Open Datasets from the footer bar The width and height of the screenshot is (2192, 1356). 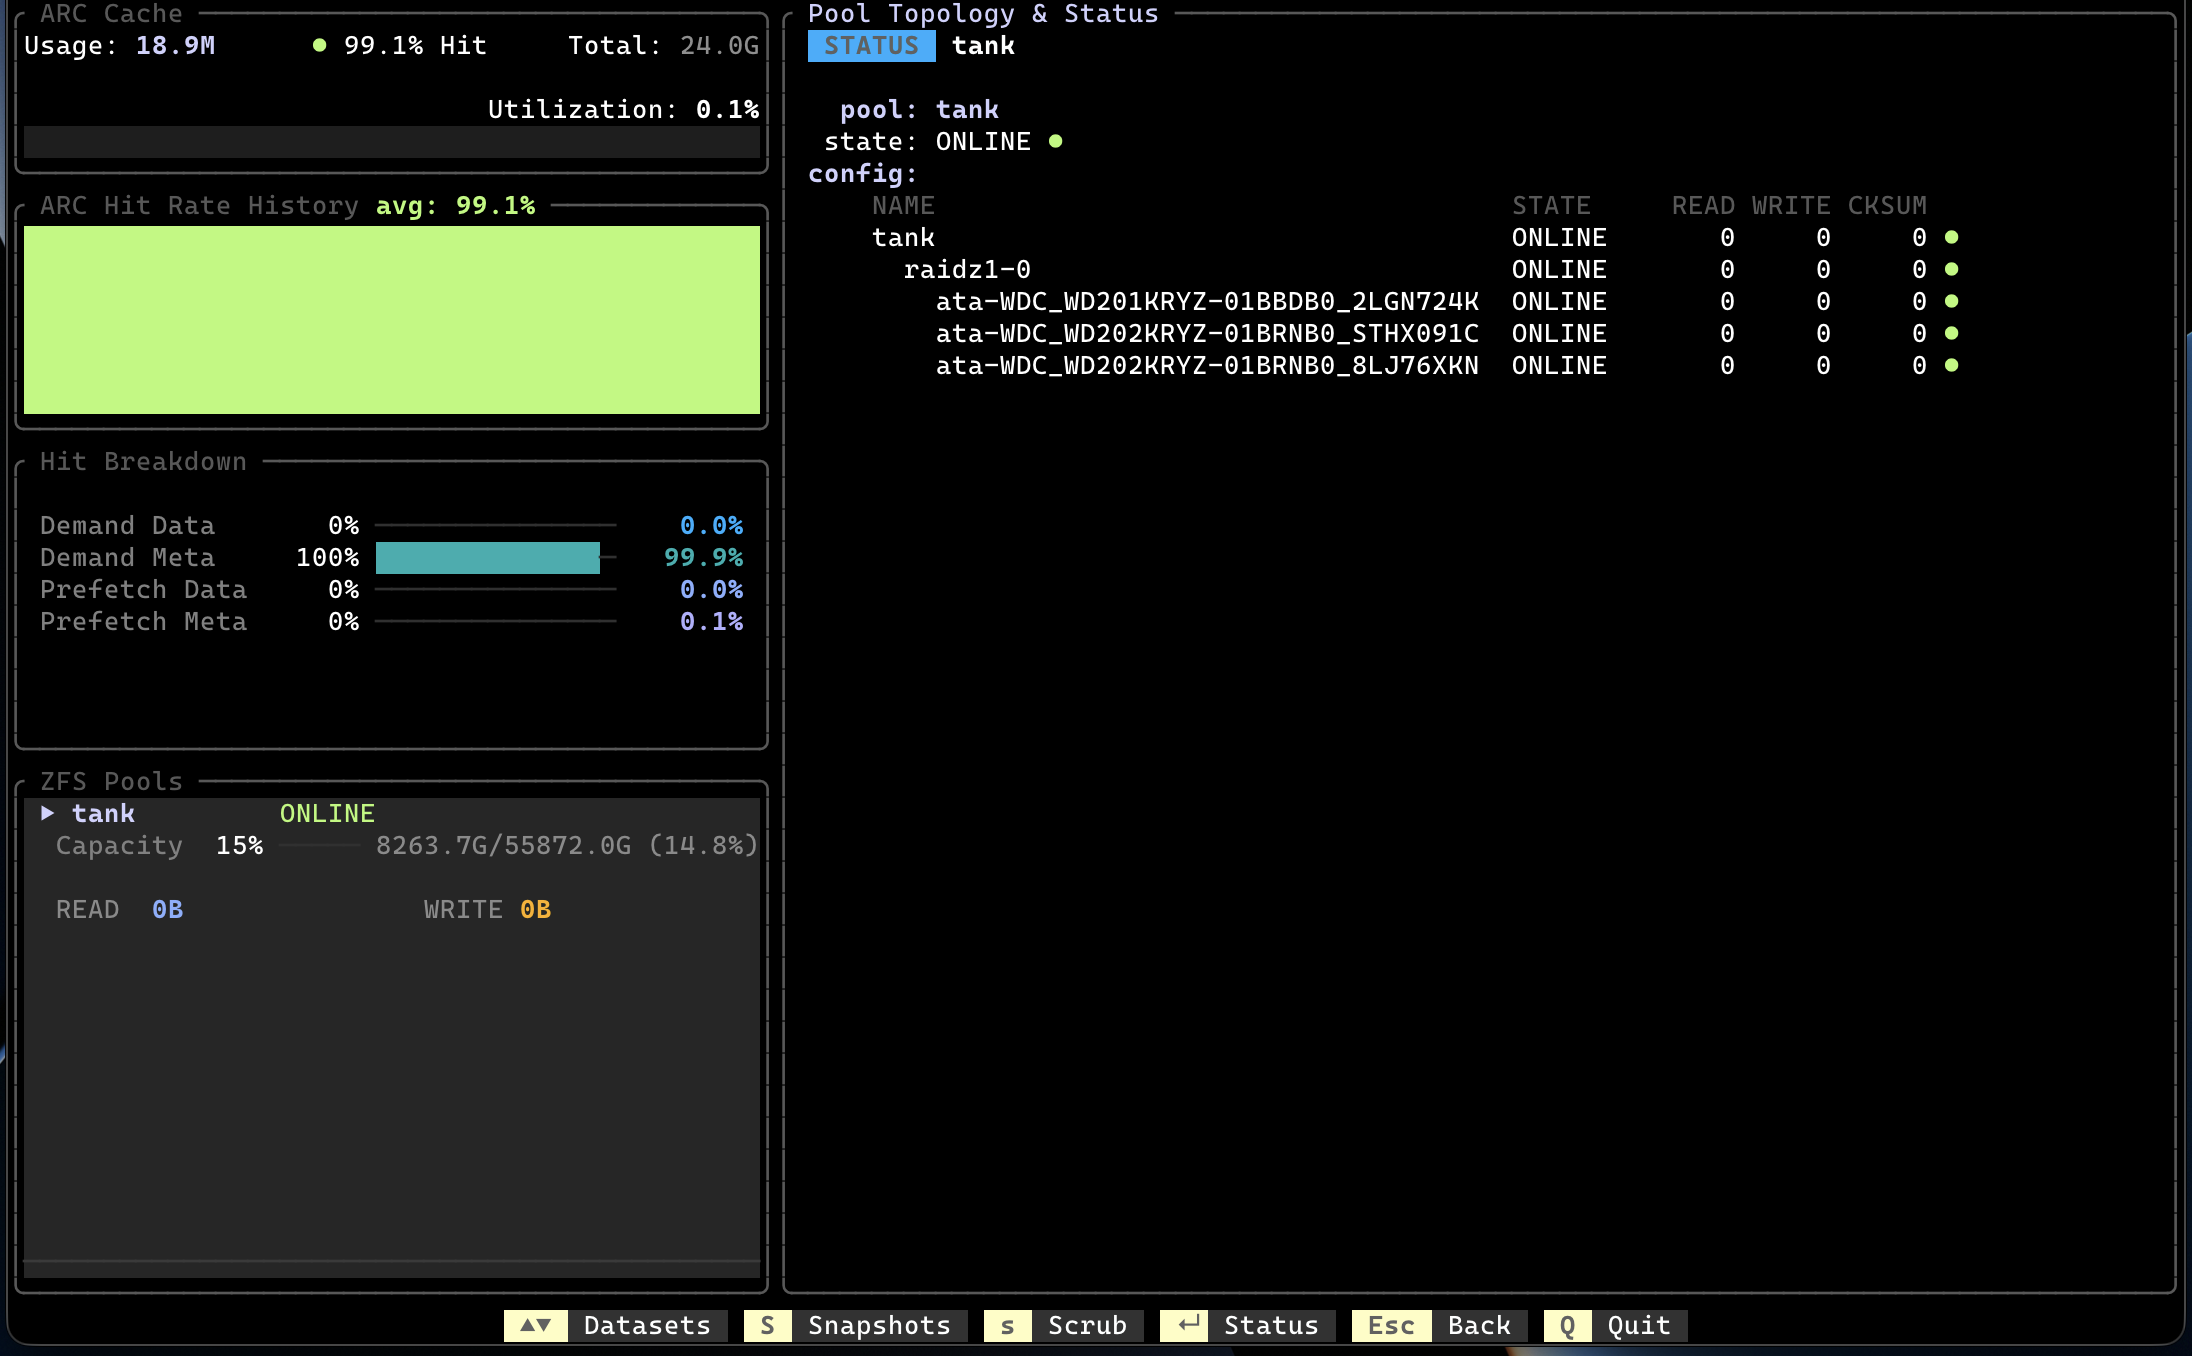647,1325
